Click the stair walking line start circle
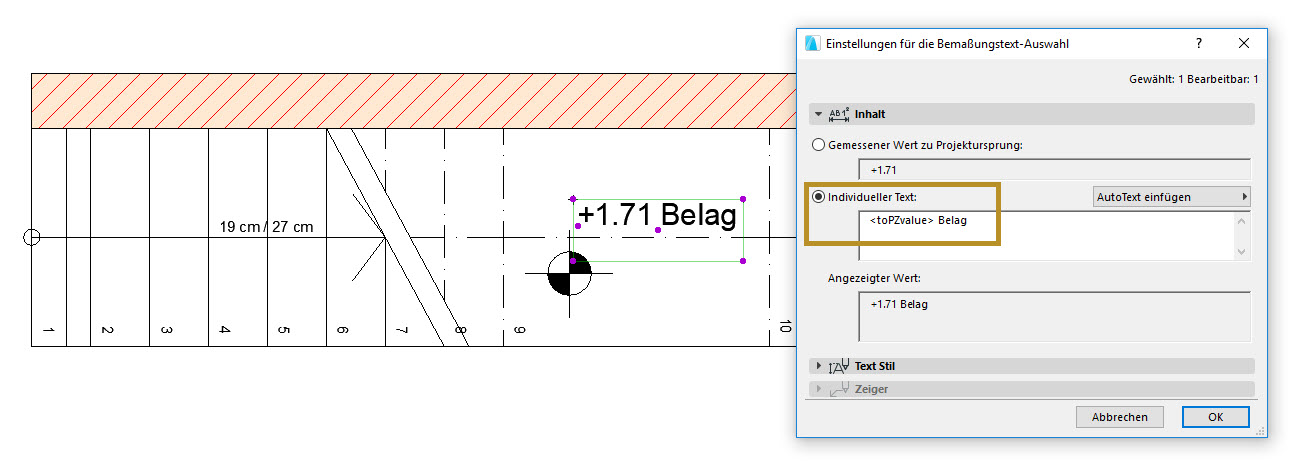Image resolution: width=1307 pixels, height=472 pixels. pos(31,237)
